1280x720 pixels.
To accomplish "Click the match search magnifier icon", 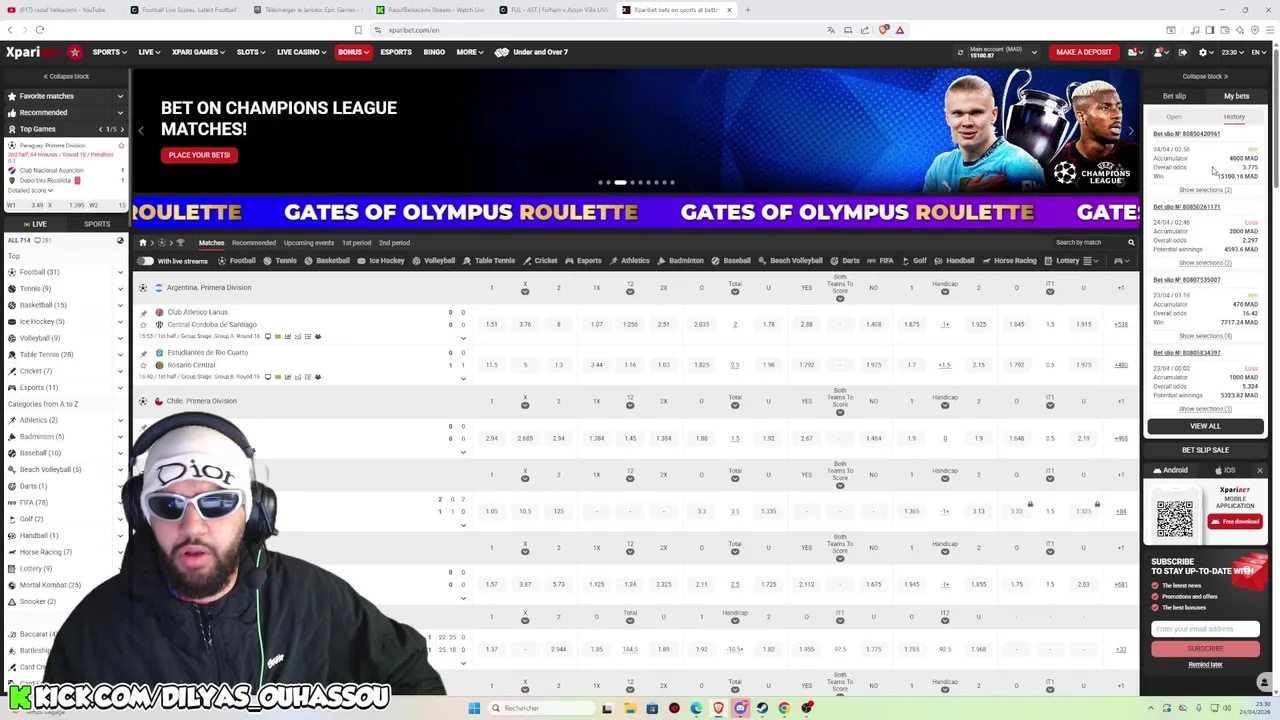I will click(1131, 243).
